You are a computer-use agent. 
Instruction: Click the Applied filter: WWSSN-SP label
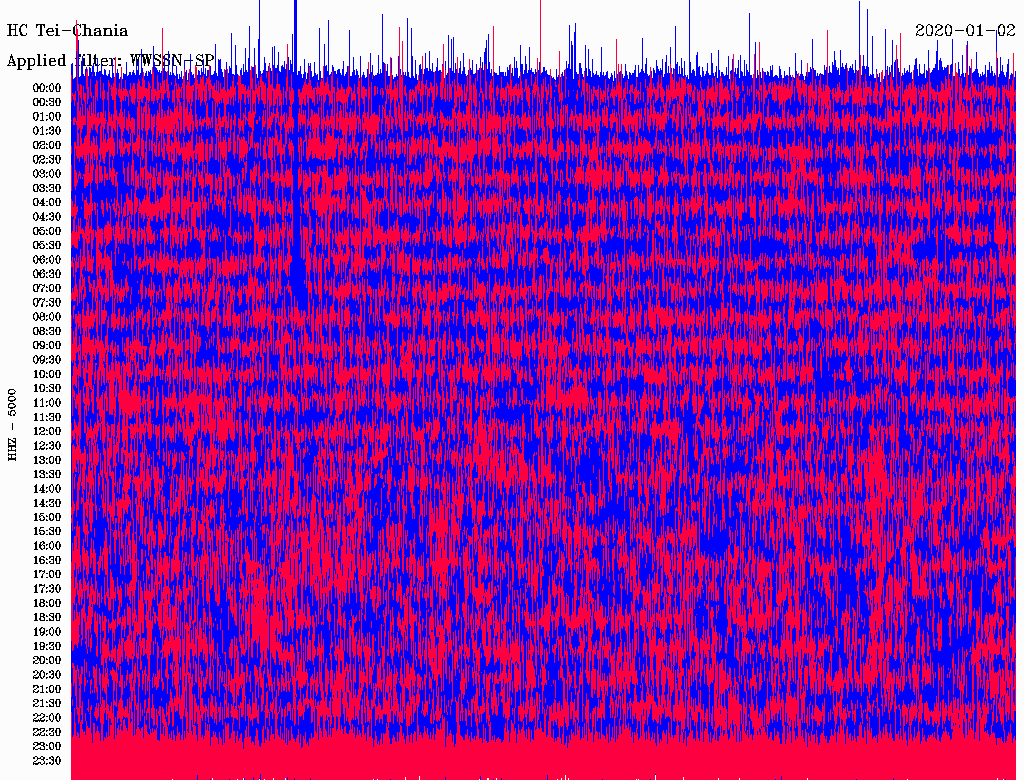[x=110, y=61]
